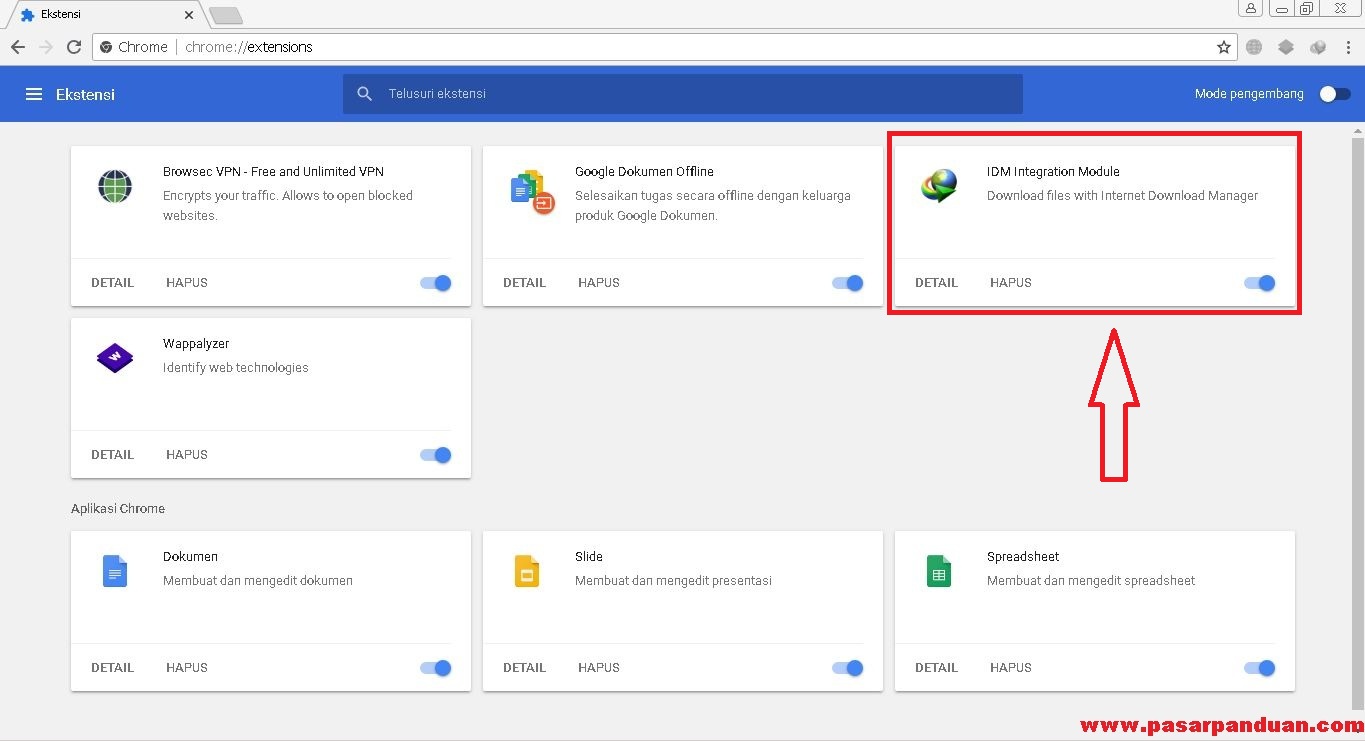Image resolution: width=1365 pixels, height=741 pixels.
Task: Go back with the browser back arrow
Action: [18, 47]
